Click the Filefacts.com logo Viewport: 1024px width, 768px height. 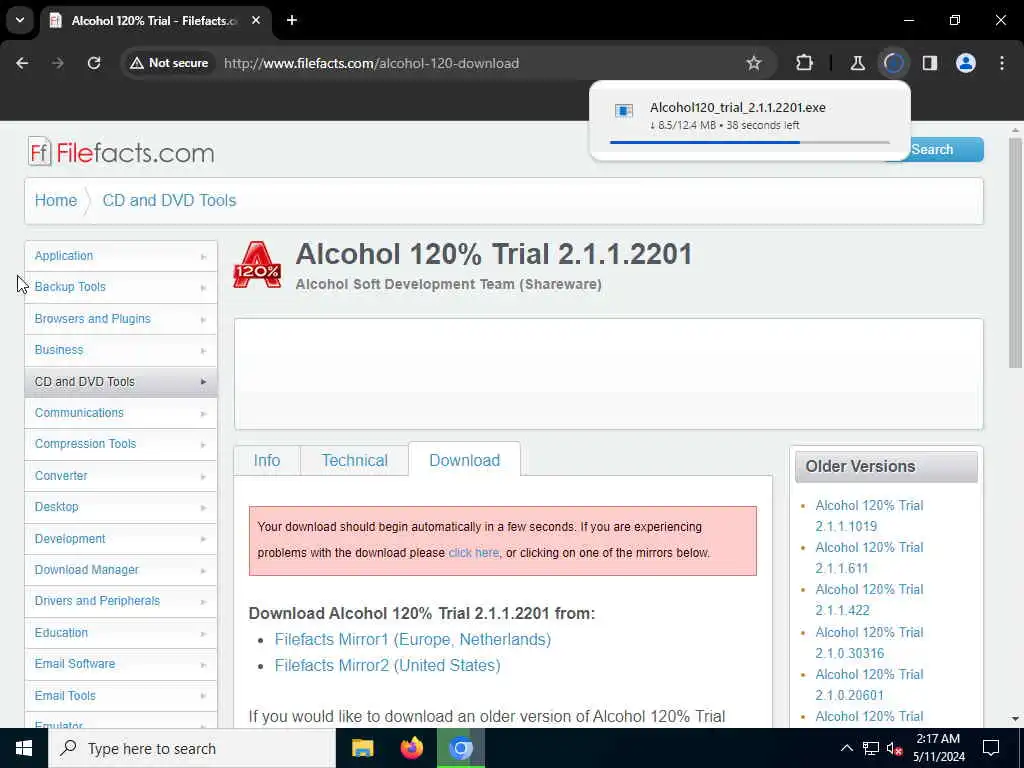coord(121,152)
